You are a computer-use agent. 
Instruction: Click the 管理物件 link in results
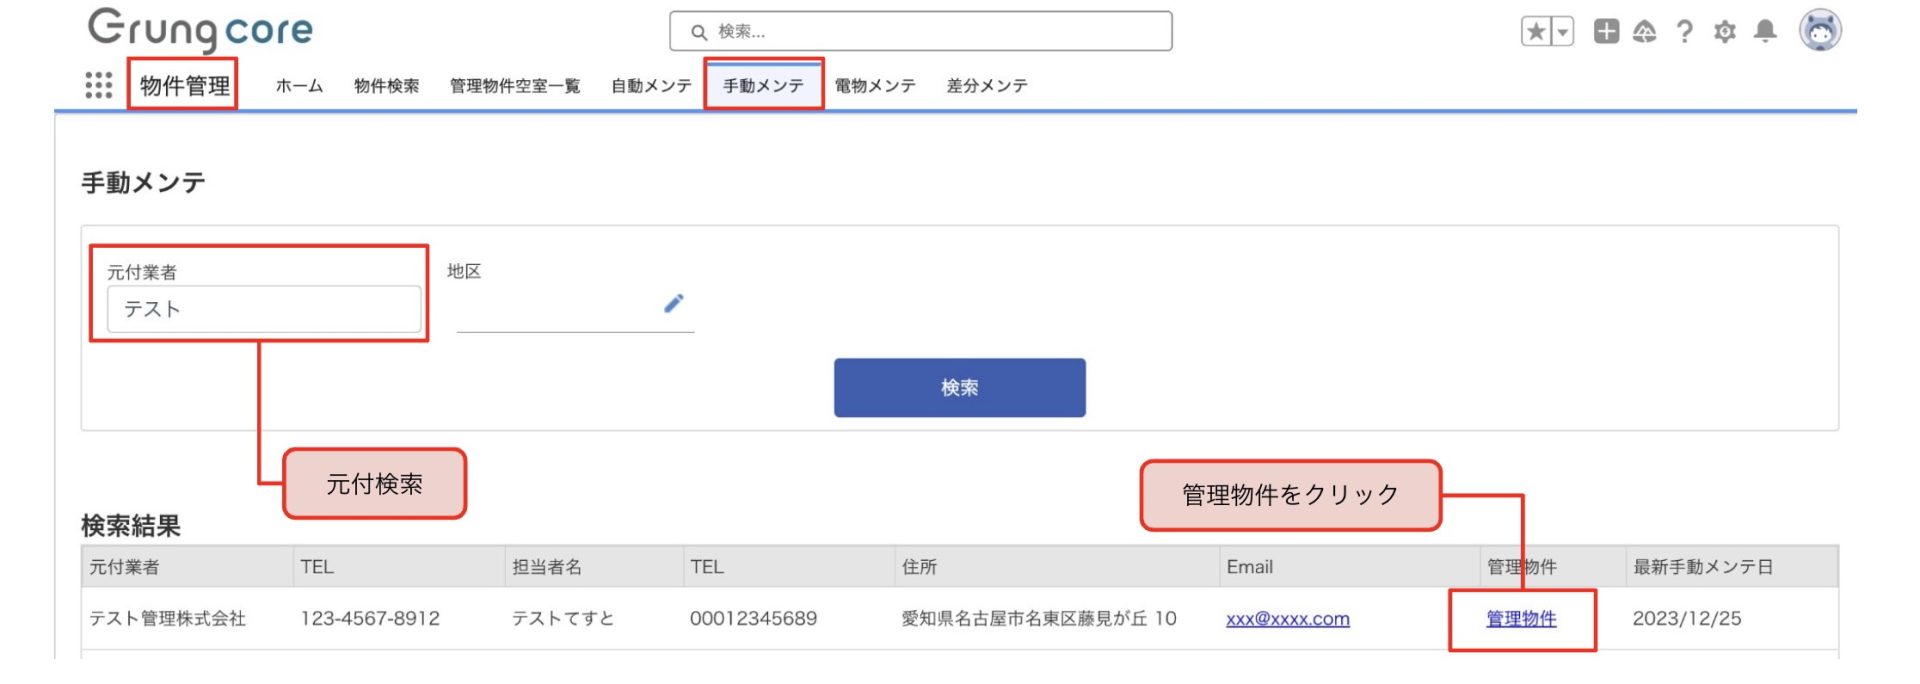click(1521, 619)
